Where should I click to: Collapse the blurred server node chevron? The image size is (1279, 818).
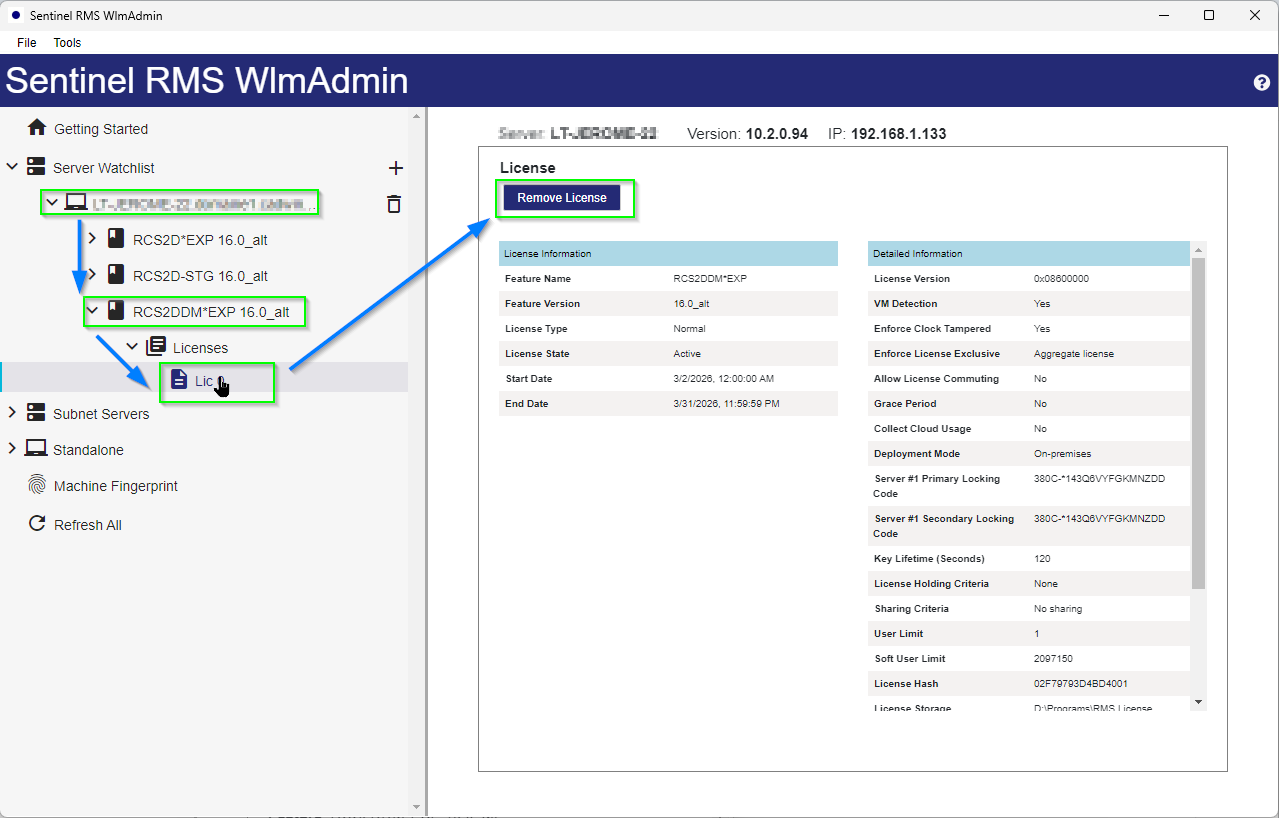coord(52,203)
